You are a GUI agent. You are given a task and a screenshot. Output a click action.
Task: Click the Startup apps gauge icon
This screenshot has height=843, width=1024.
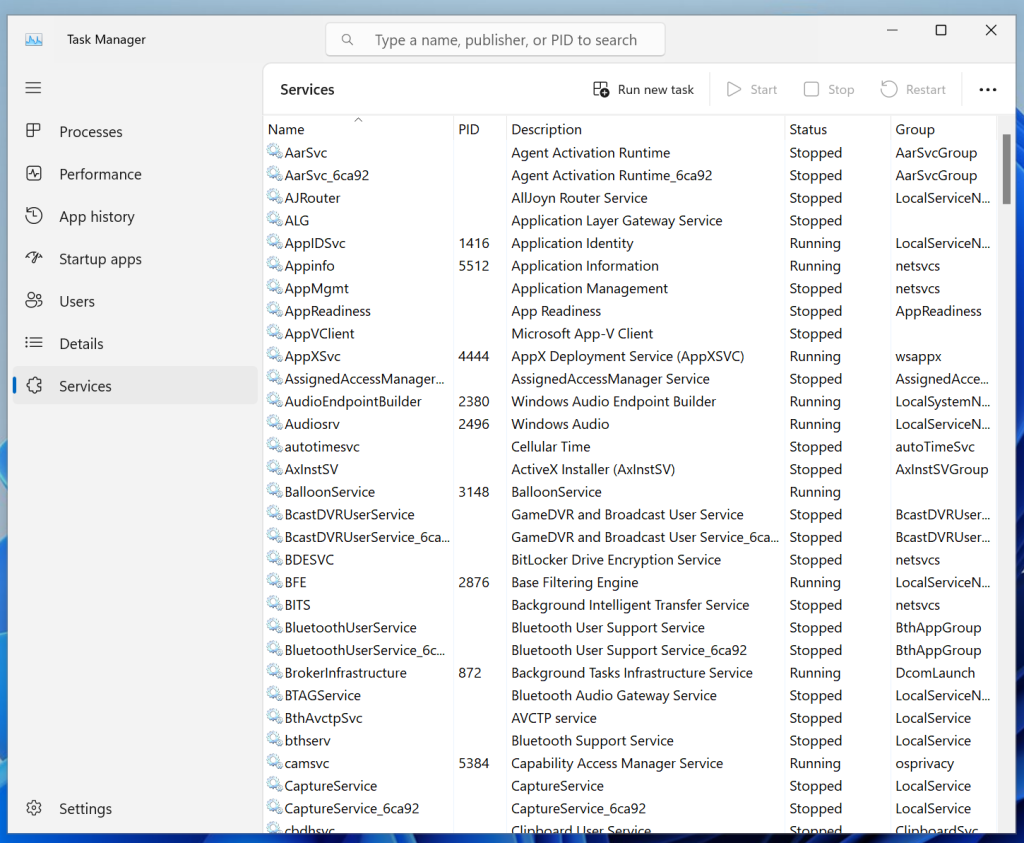[34, 259]
